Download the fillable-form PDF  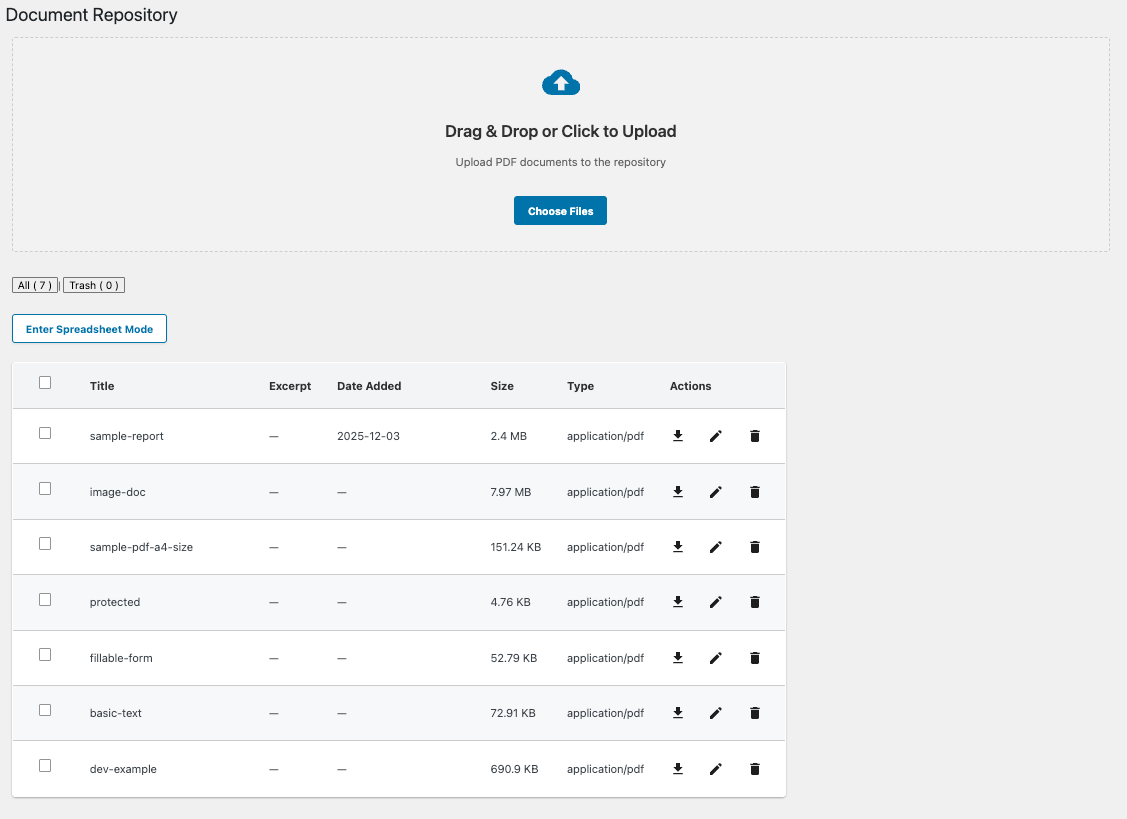click(678, 657)
